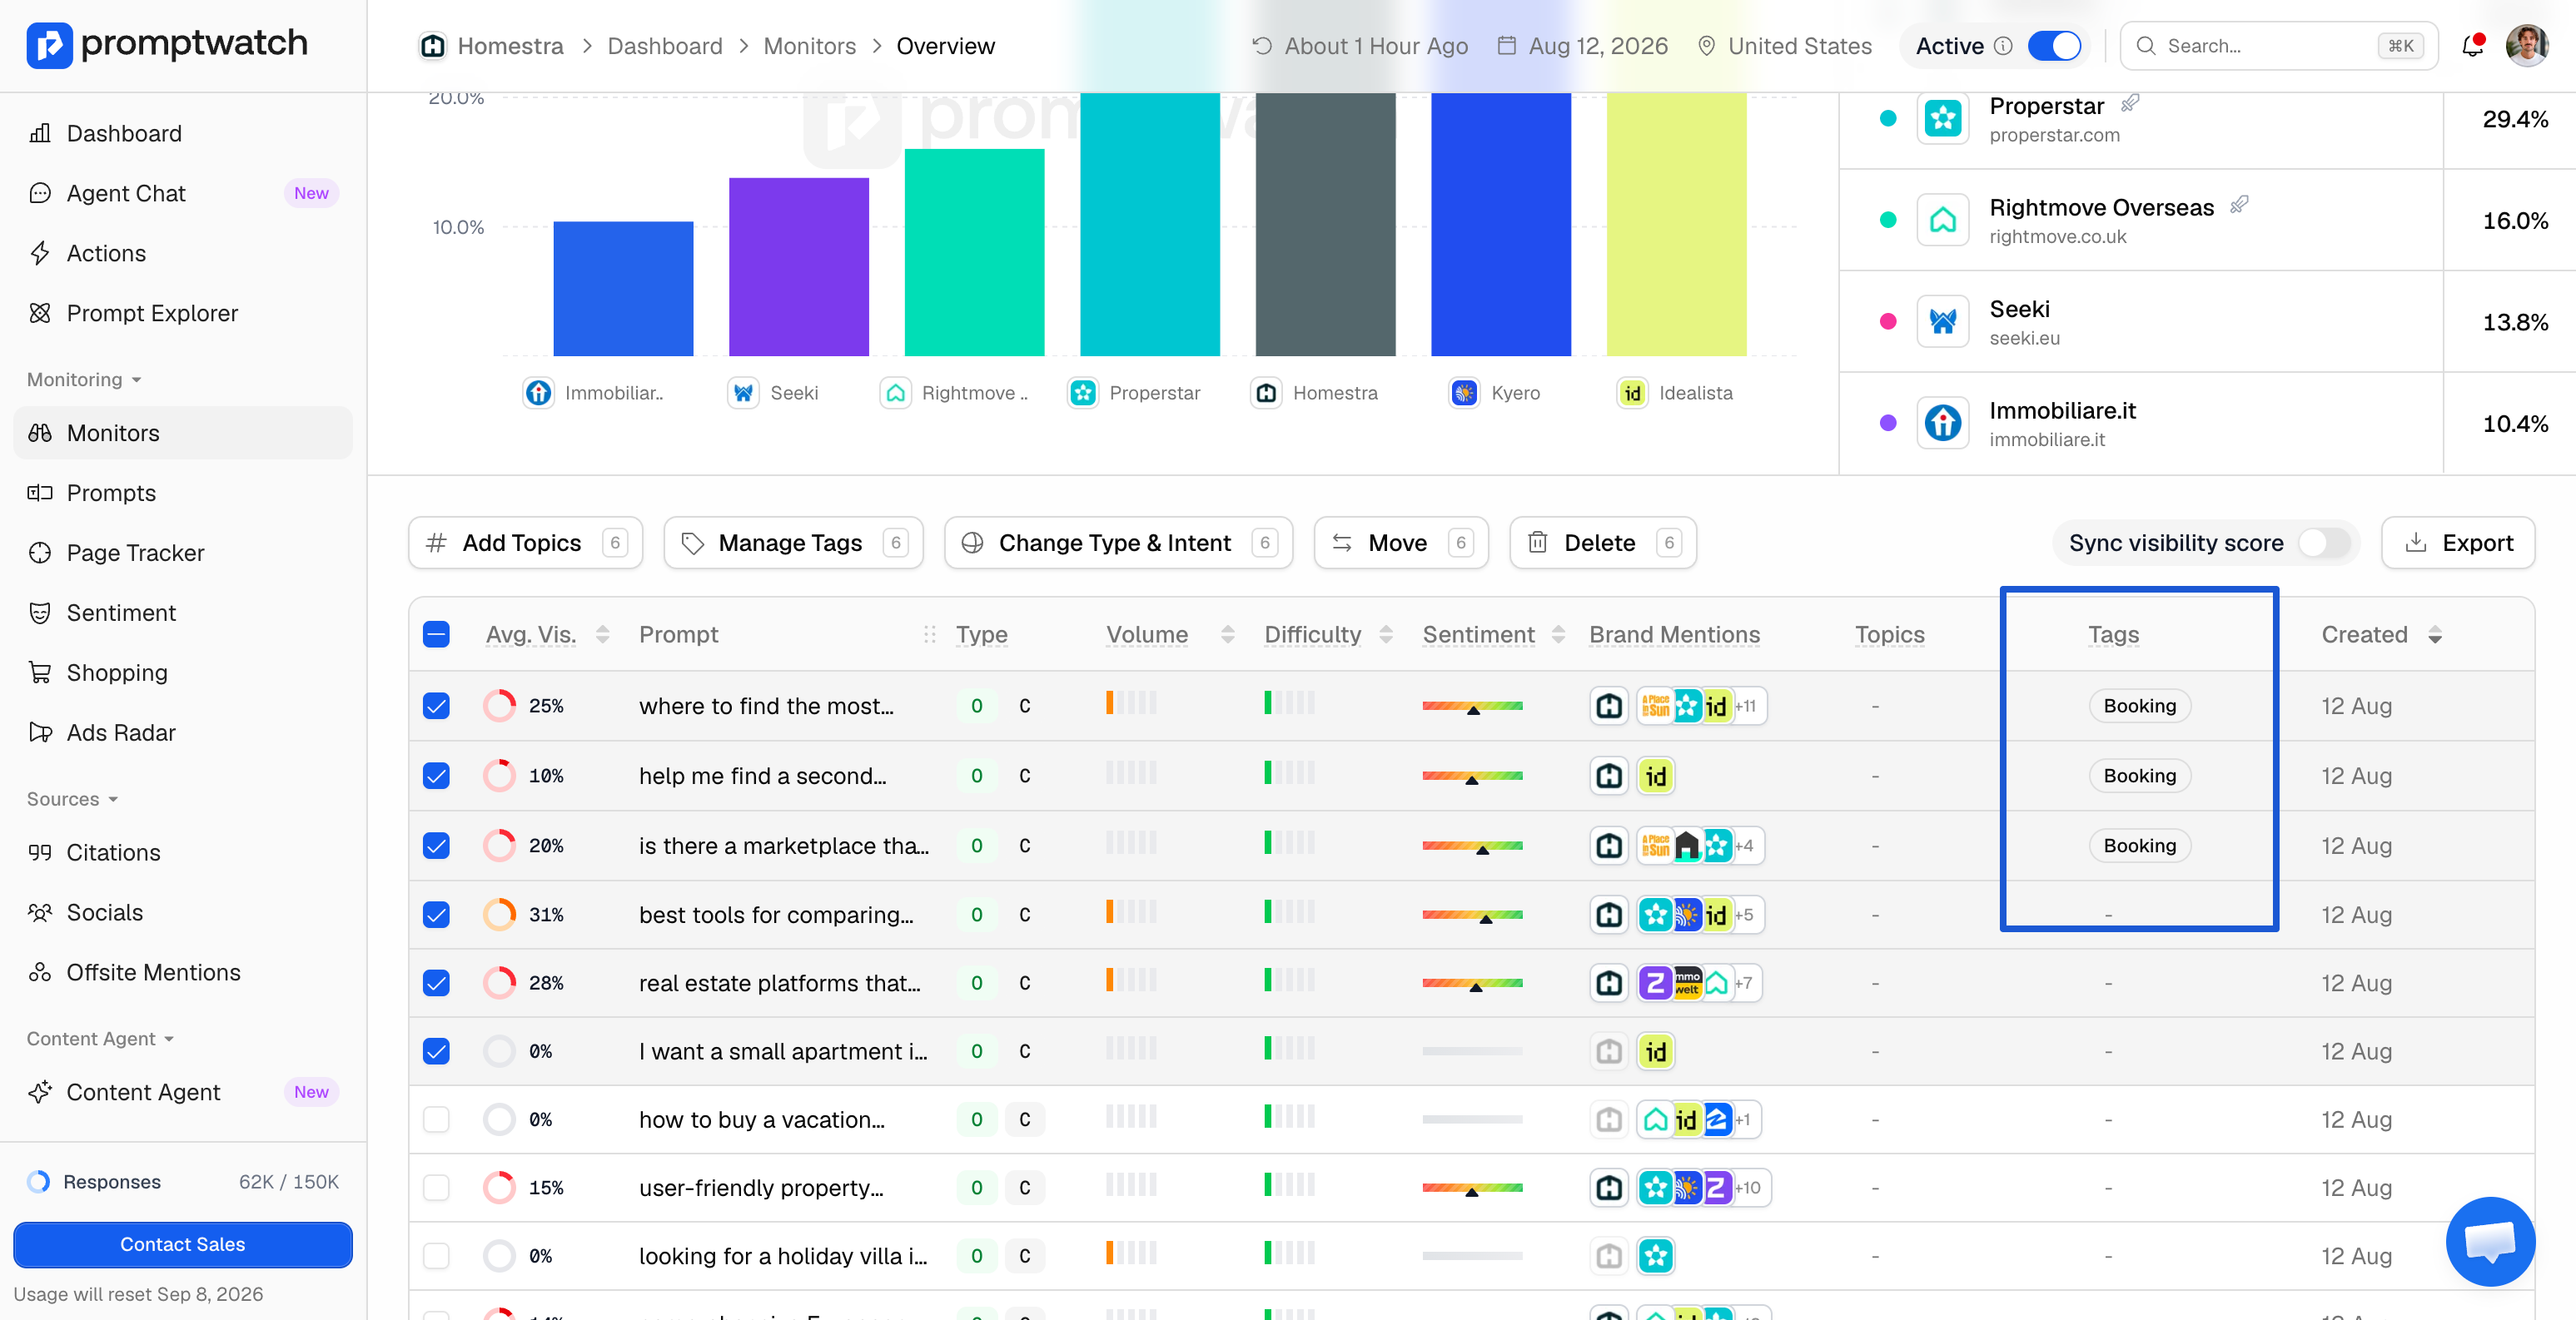This screenshot has height=1320, width=2576.
Task: Click the Active info icon
Action: click(x=2002, y=46)
